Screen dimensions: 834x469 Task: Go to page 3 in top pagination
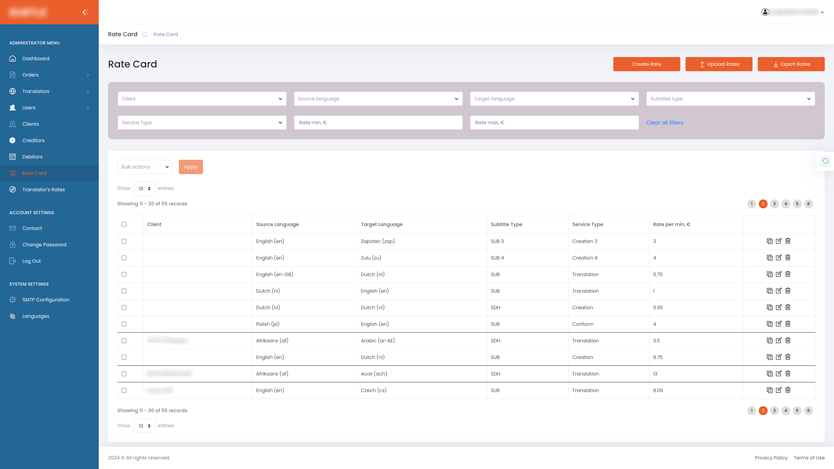click(774, 204)
